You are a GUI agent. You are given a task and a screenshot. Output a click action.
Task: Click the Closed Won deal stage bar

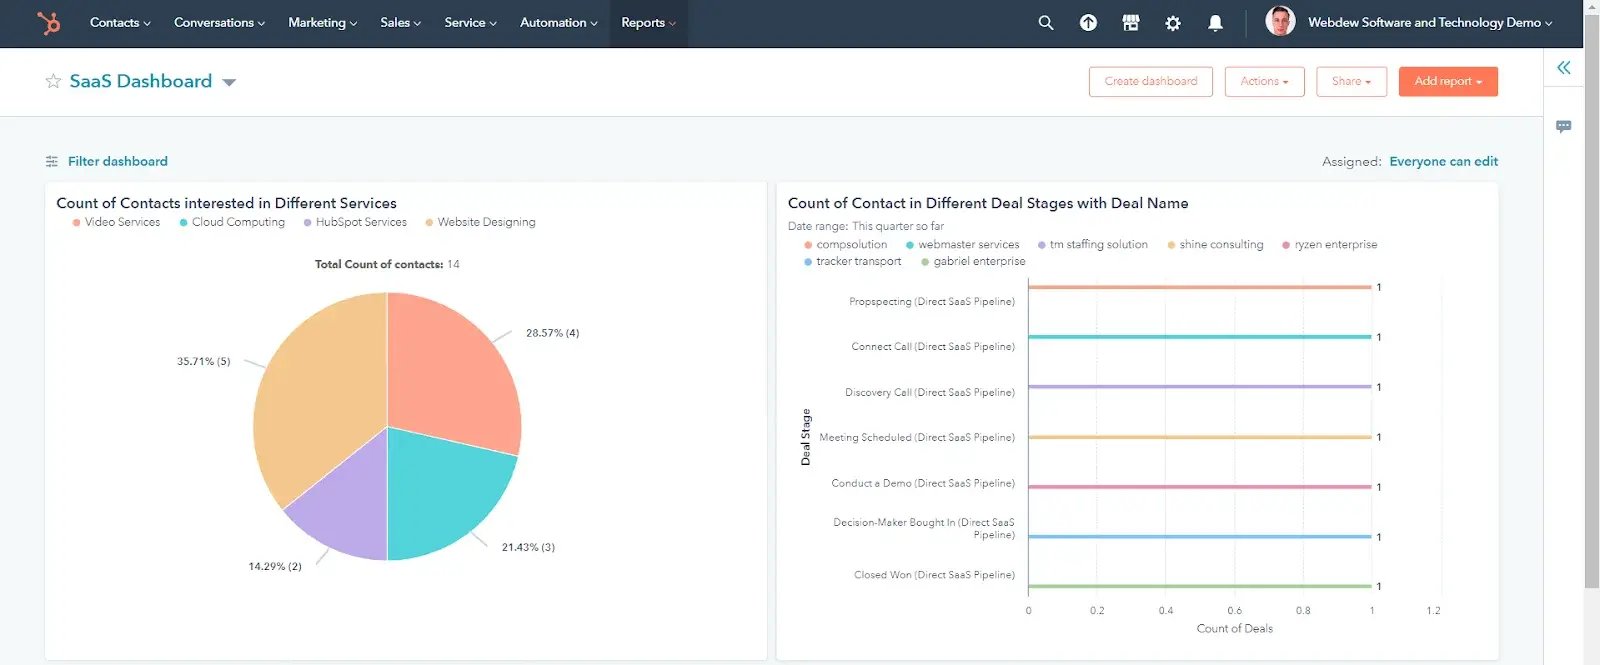1200,586
